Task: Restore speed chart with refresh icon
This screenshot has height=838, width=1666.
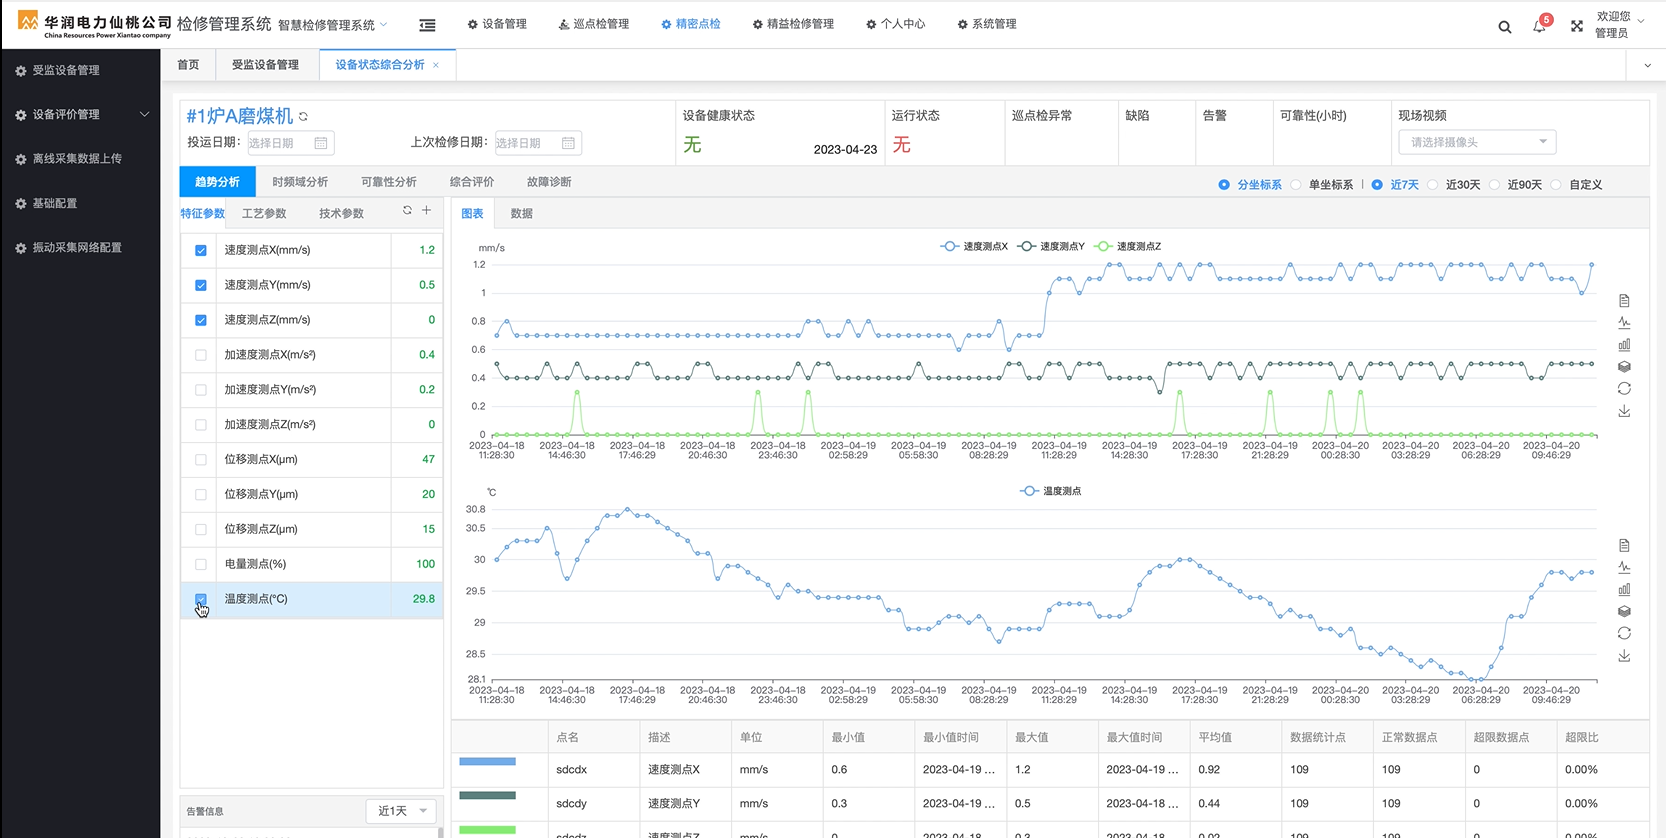Action: (x=1624, y=389)
